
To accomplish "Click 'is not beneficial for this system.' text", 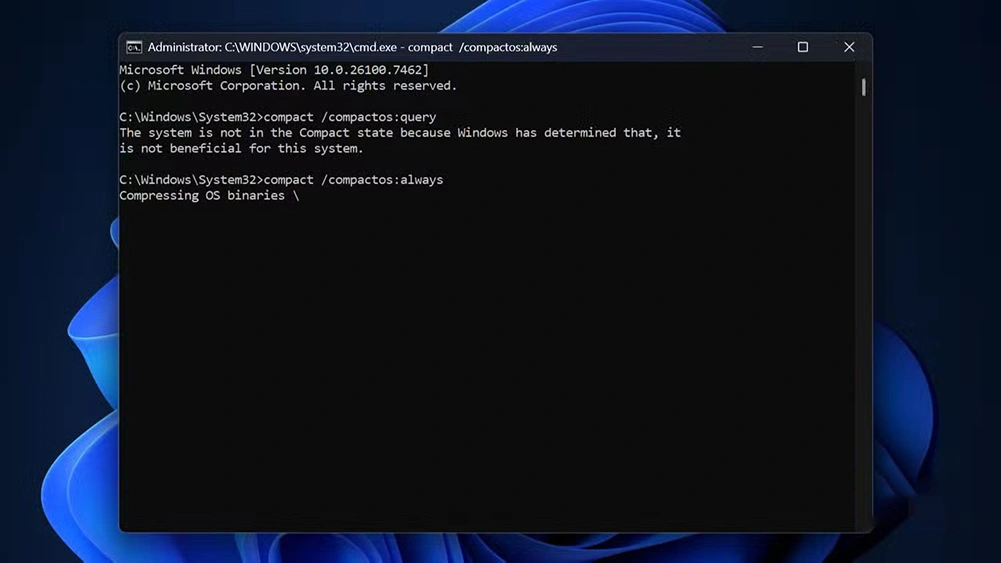I will click(x=241, y=149).
